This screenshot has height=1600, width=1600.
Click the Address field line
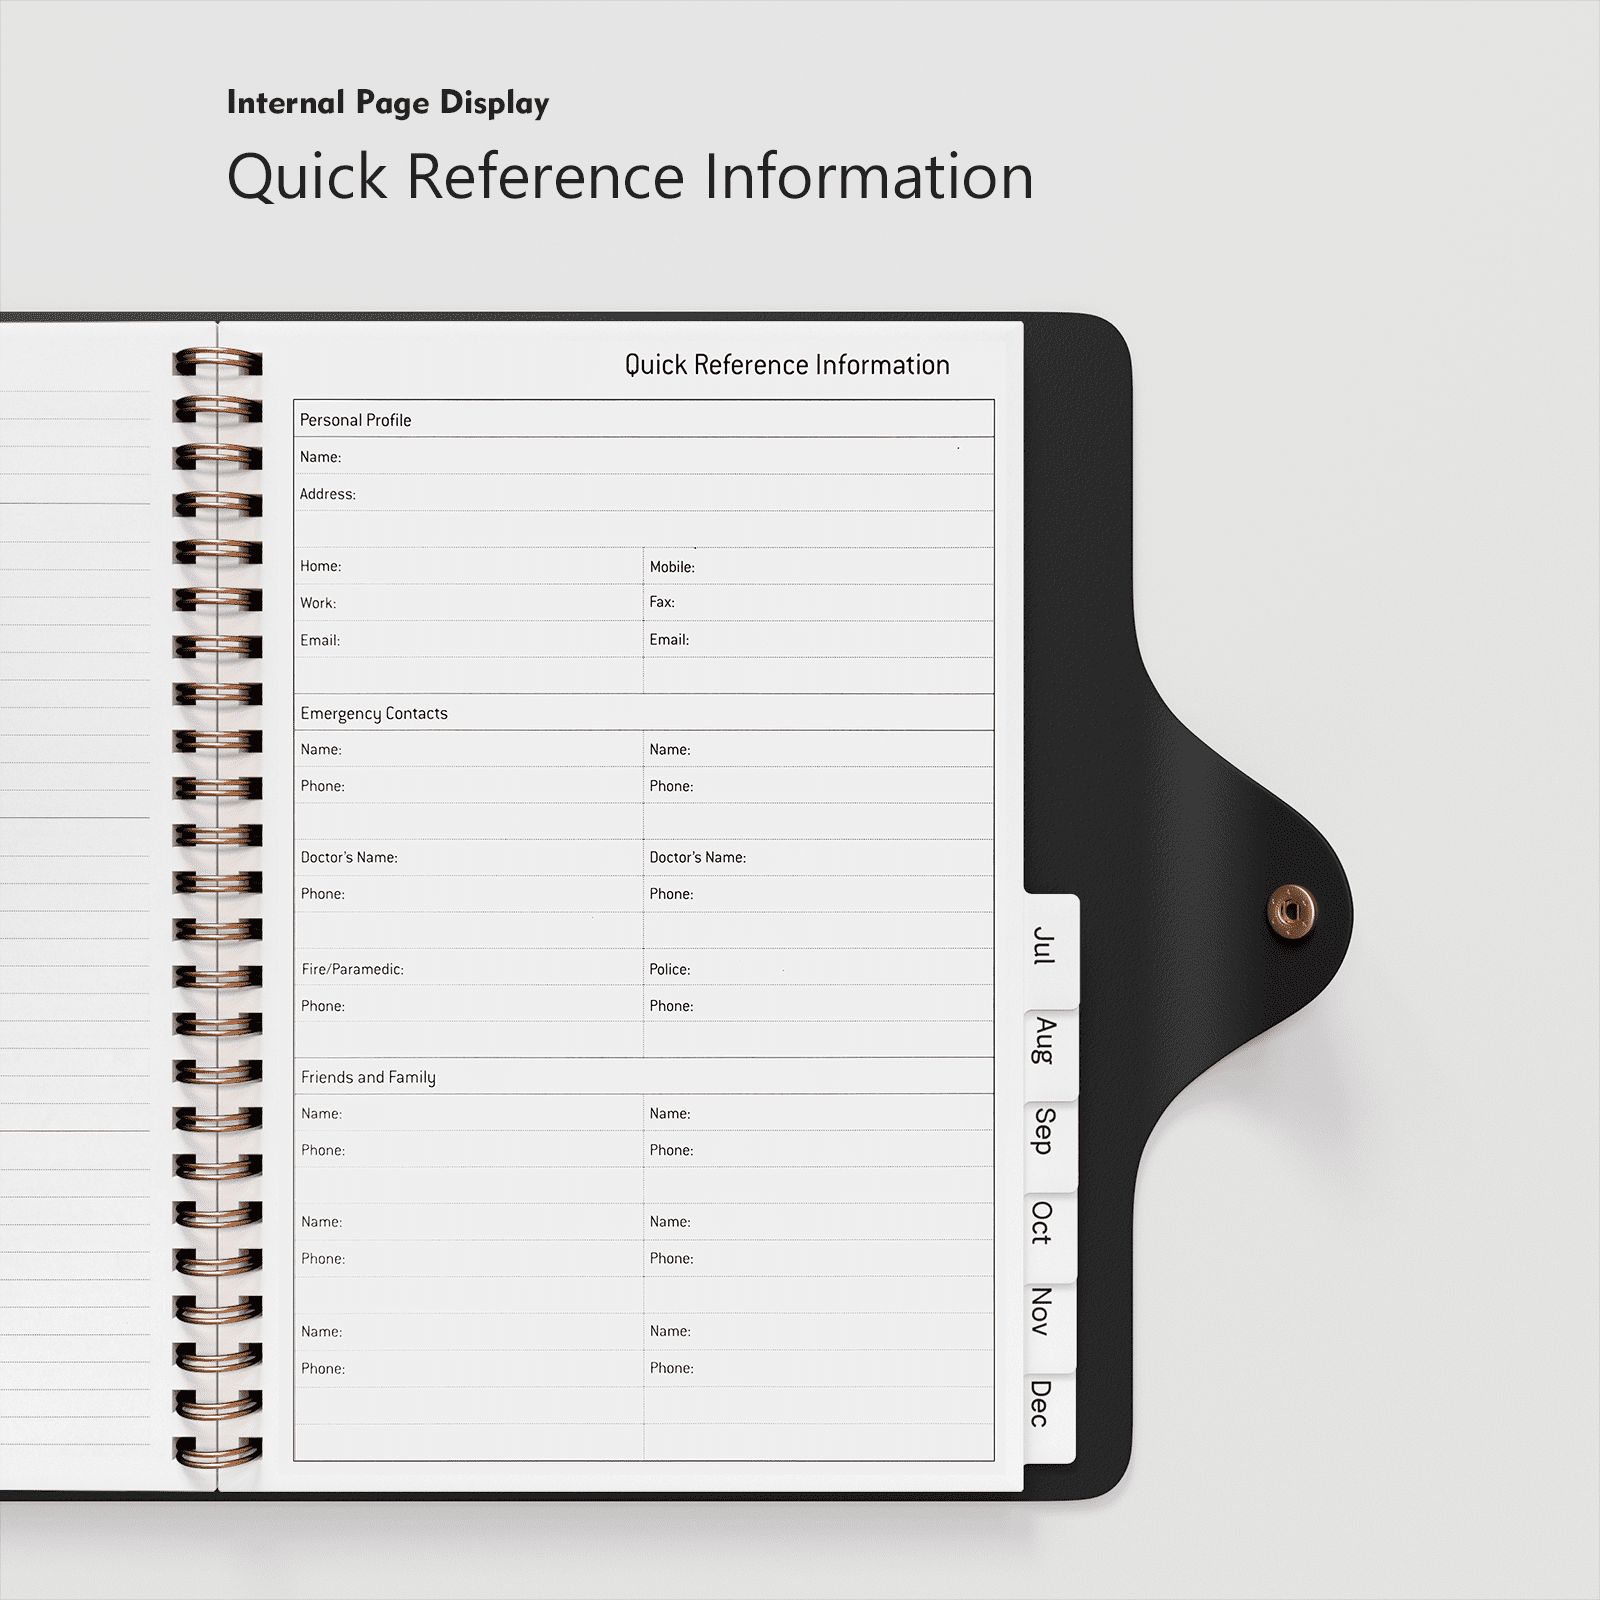point(644,493)
